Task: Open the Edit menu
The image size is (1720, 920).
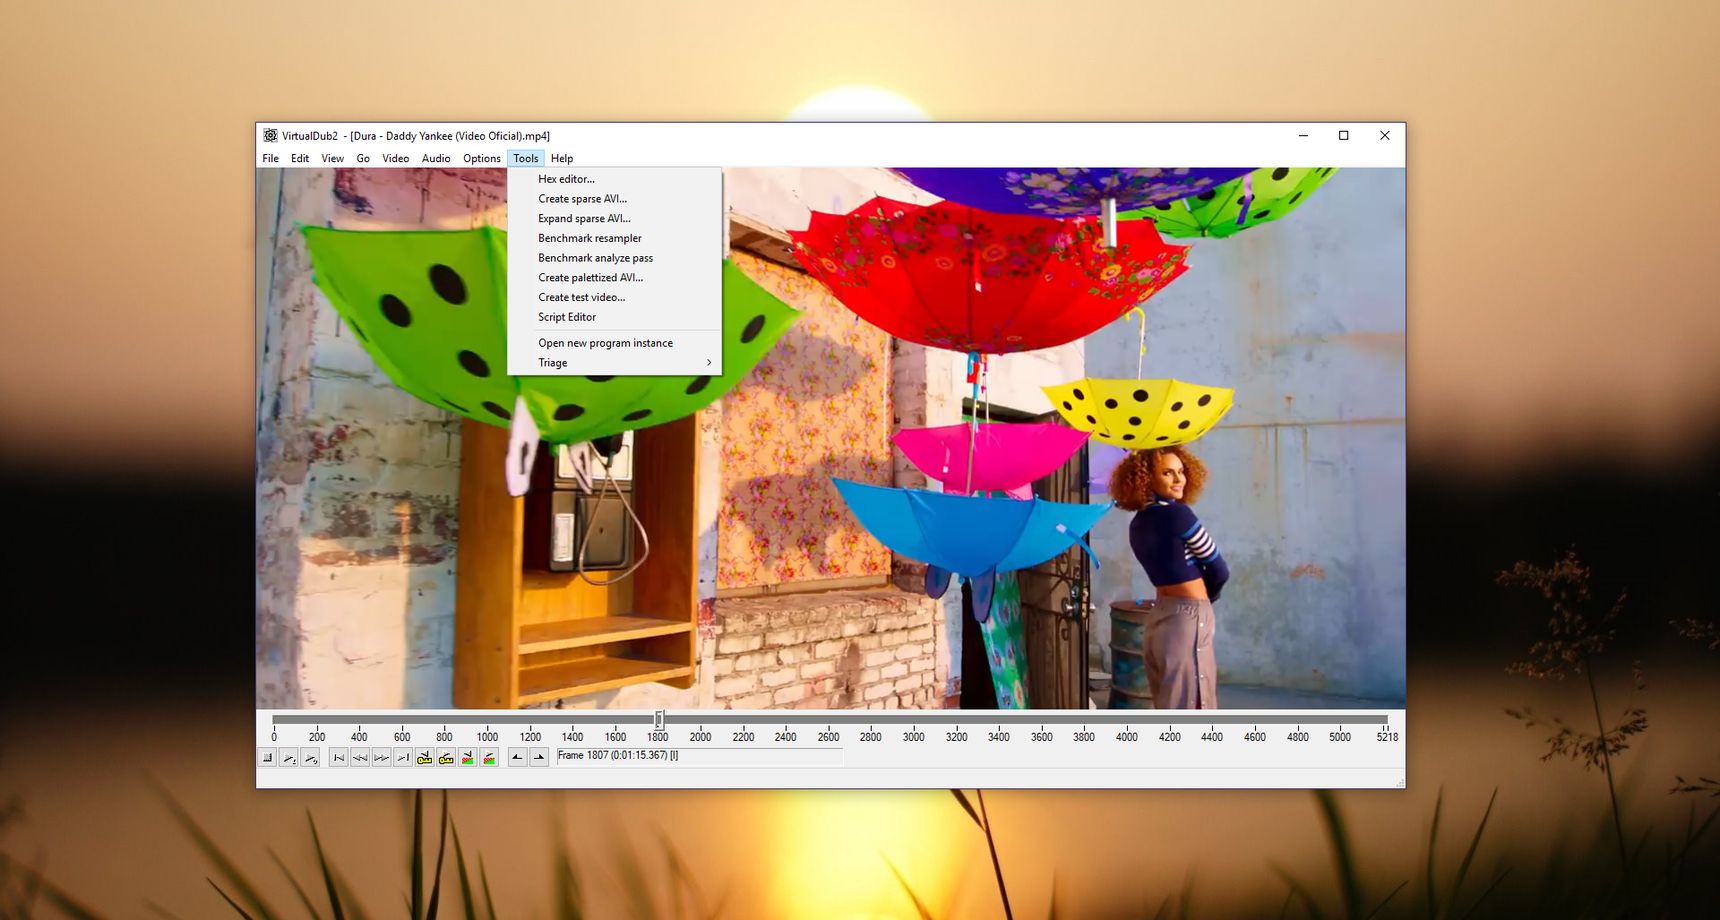Action: (300, 158)
